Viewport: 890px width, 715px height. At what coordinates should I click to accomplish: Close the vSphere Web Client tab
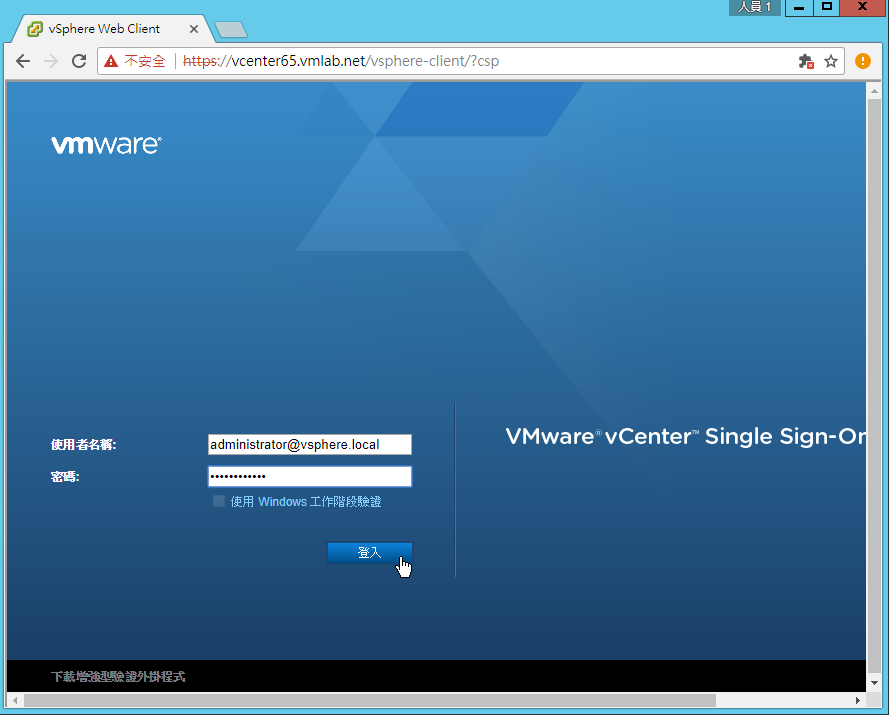click(x=194, y=29)
